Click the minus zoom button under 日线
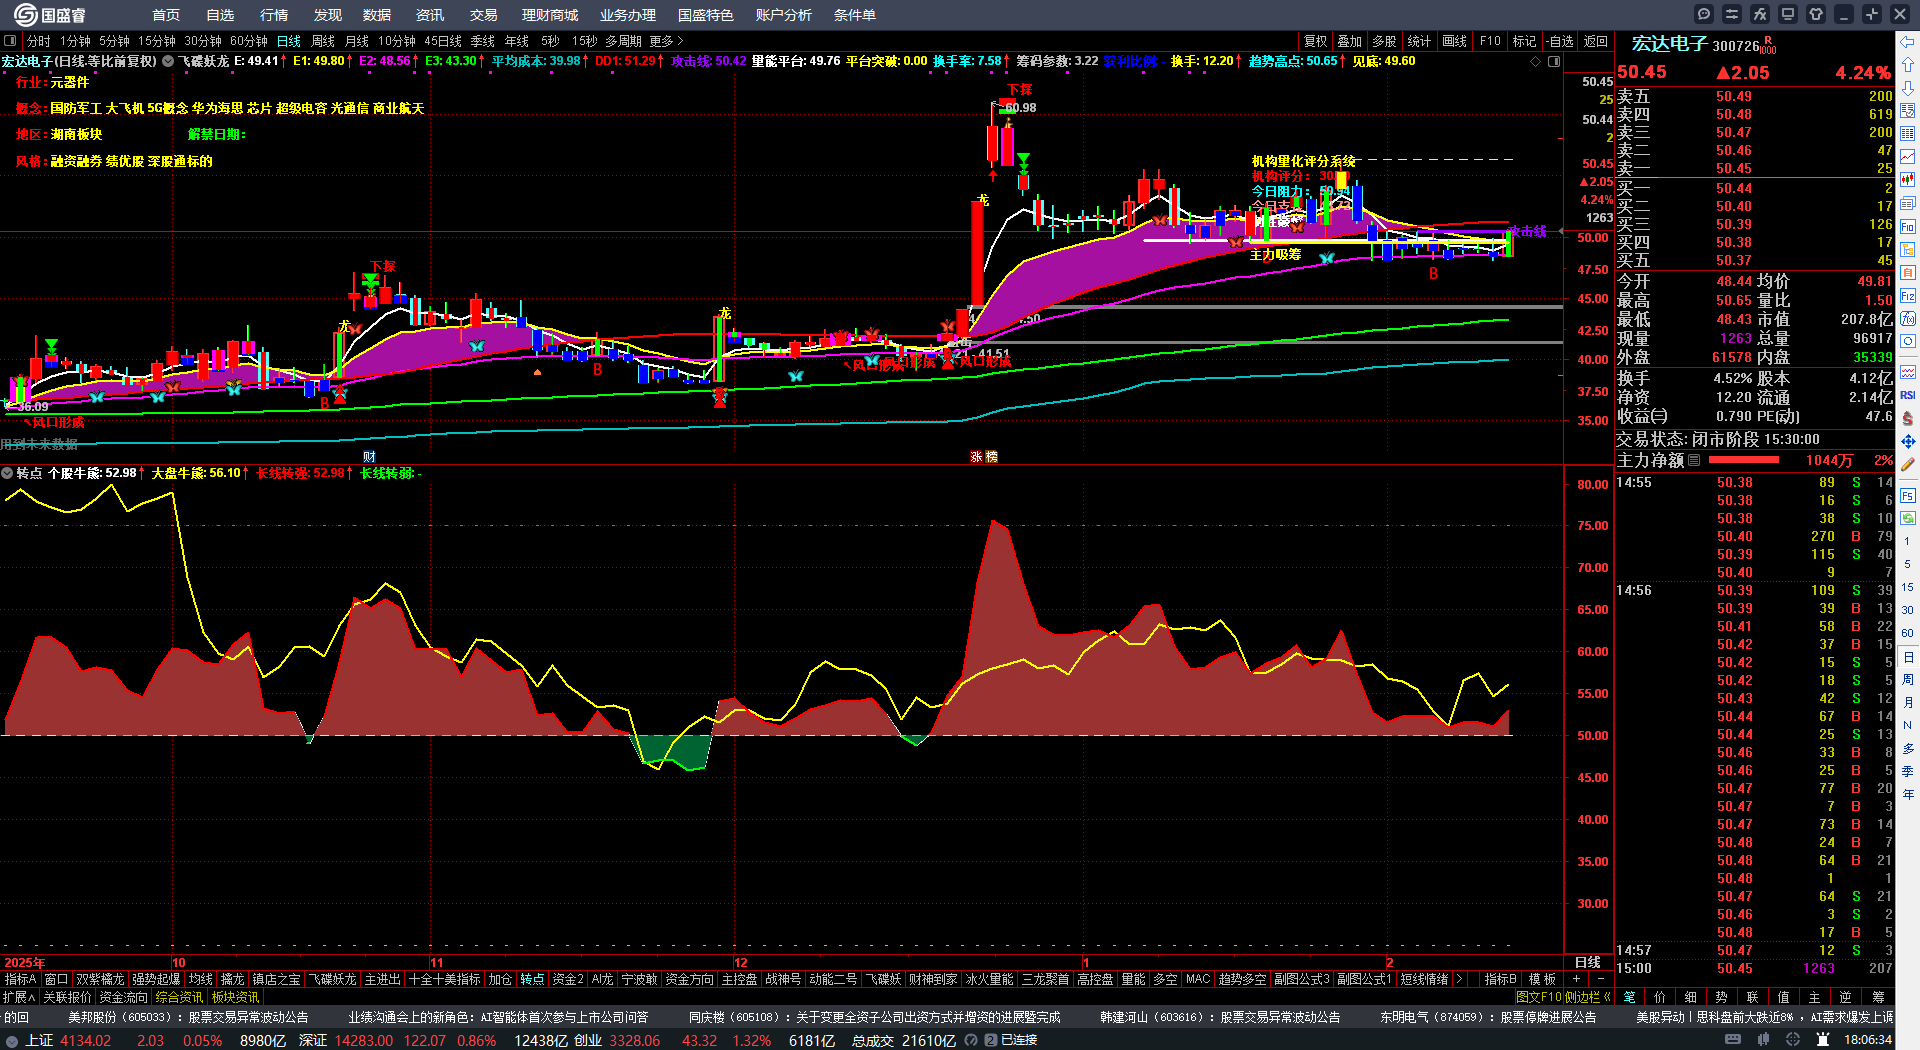This screenshot has width=1920, height=1050. [1600, 979]
